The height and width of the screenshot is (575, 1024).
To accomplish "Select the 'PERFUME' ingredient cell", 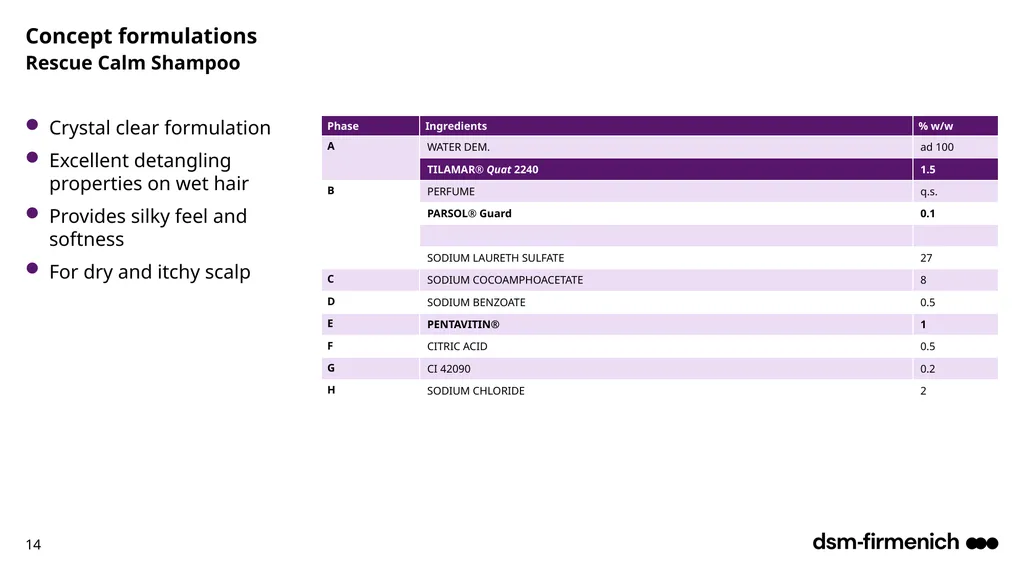I will pos(666,191).
